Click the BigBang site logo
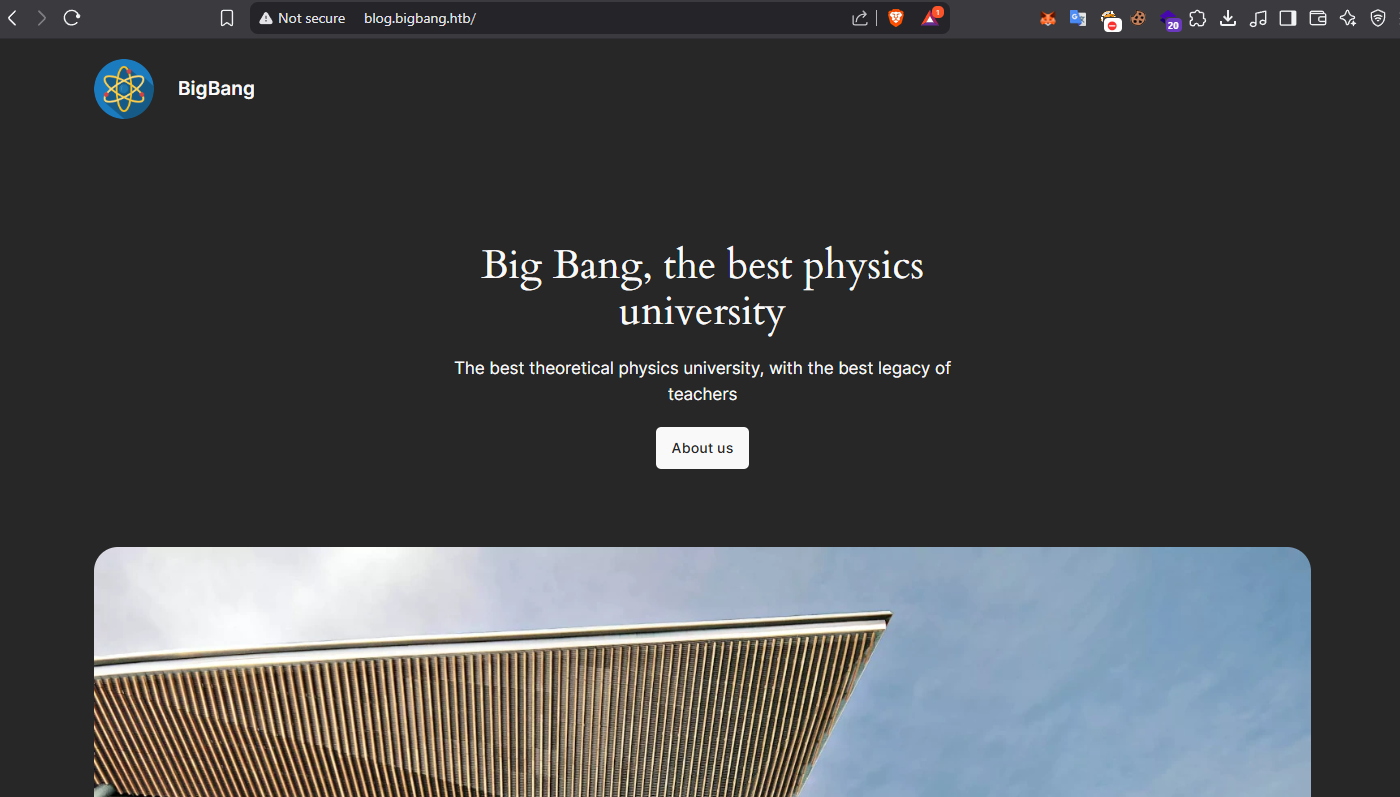 tap(123, 88)
